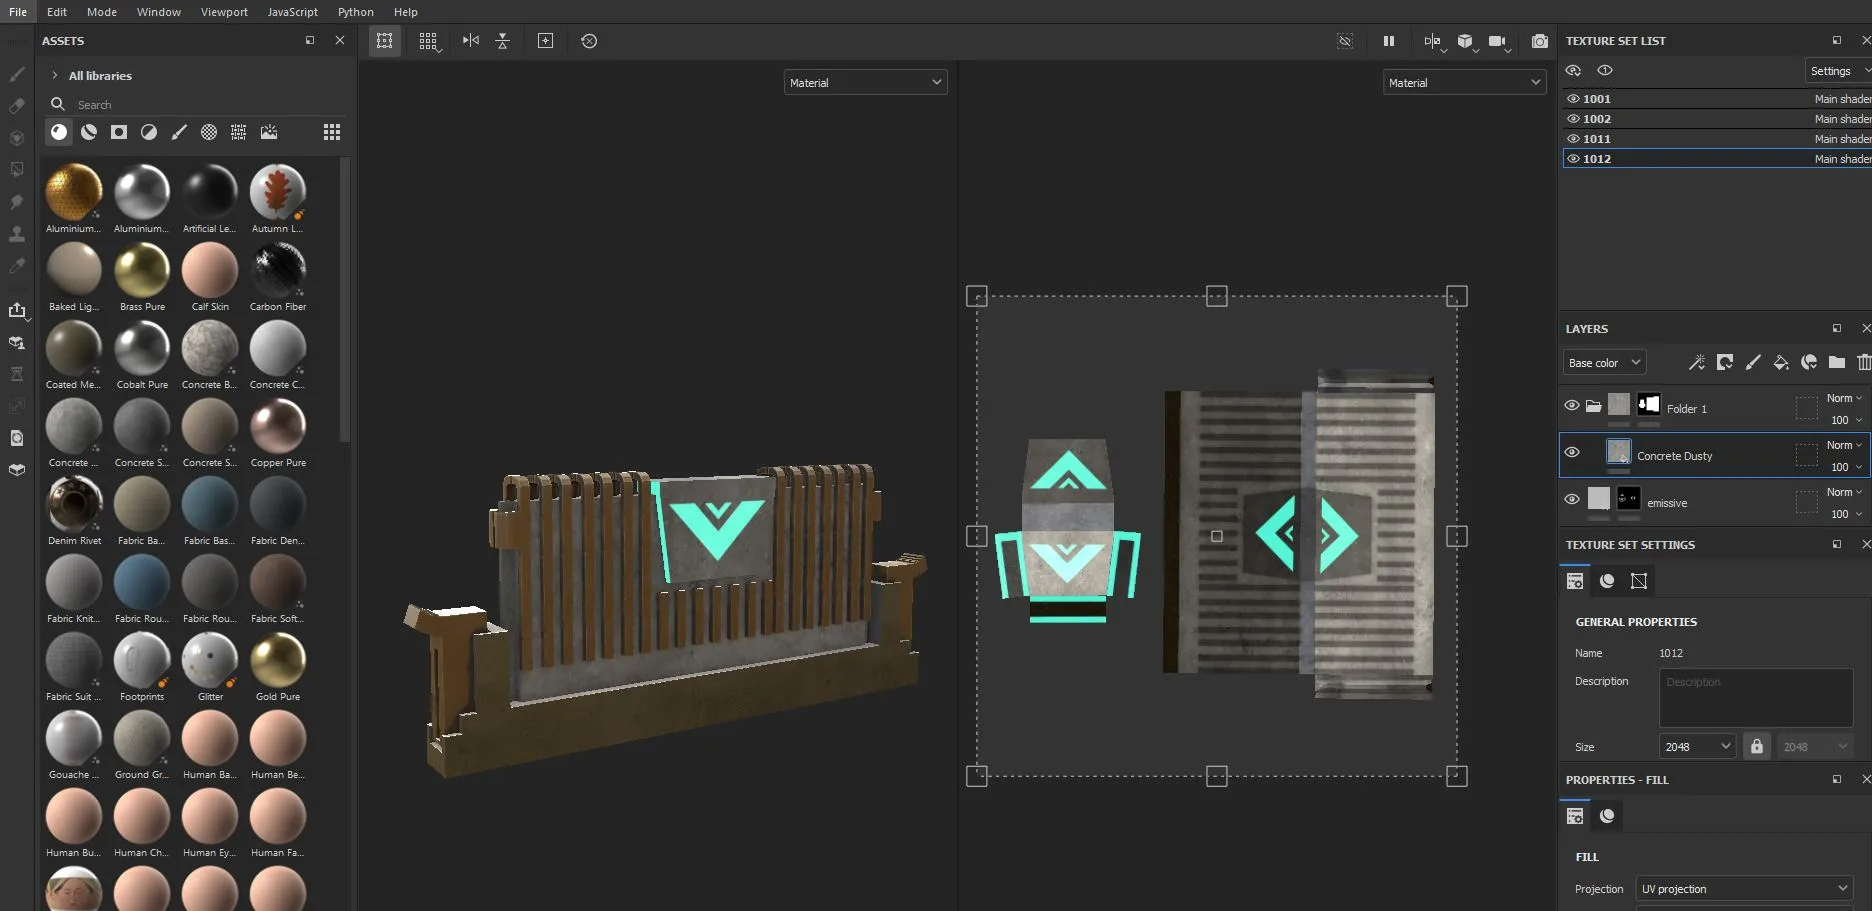This screenshot has height=911, width=1872.
Task: Toggle visibility of Concrete Dusty layer
Action: [1572, 453]
